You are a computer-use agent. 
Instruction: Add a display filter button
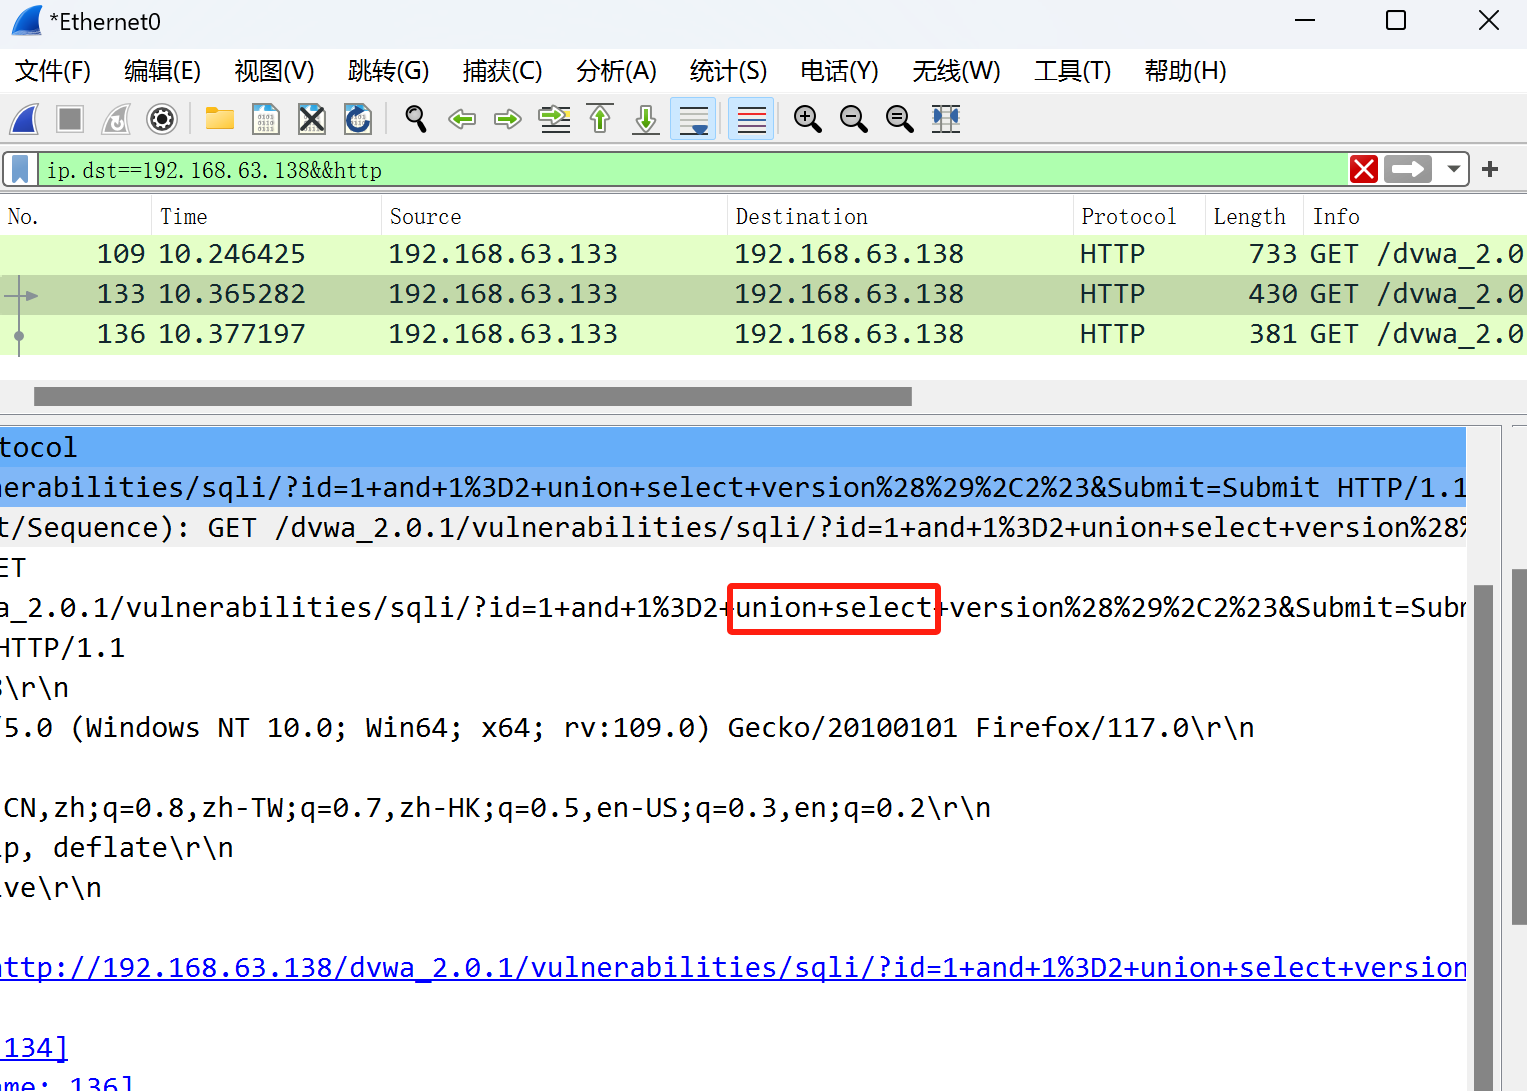tap(1490, 169)
